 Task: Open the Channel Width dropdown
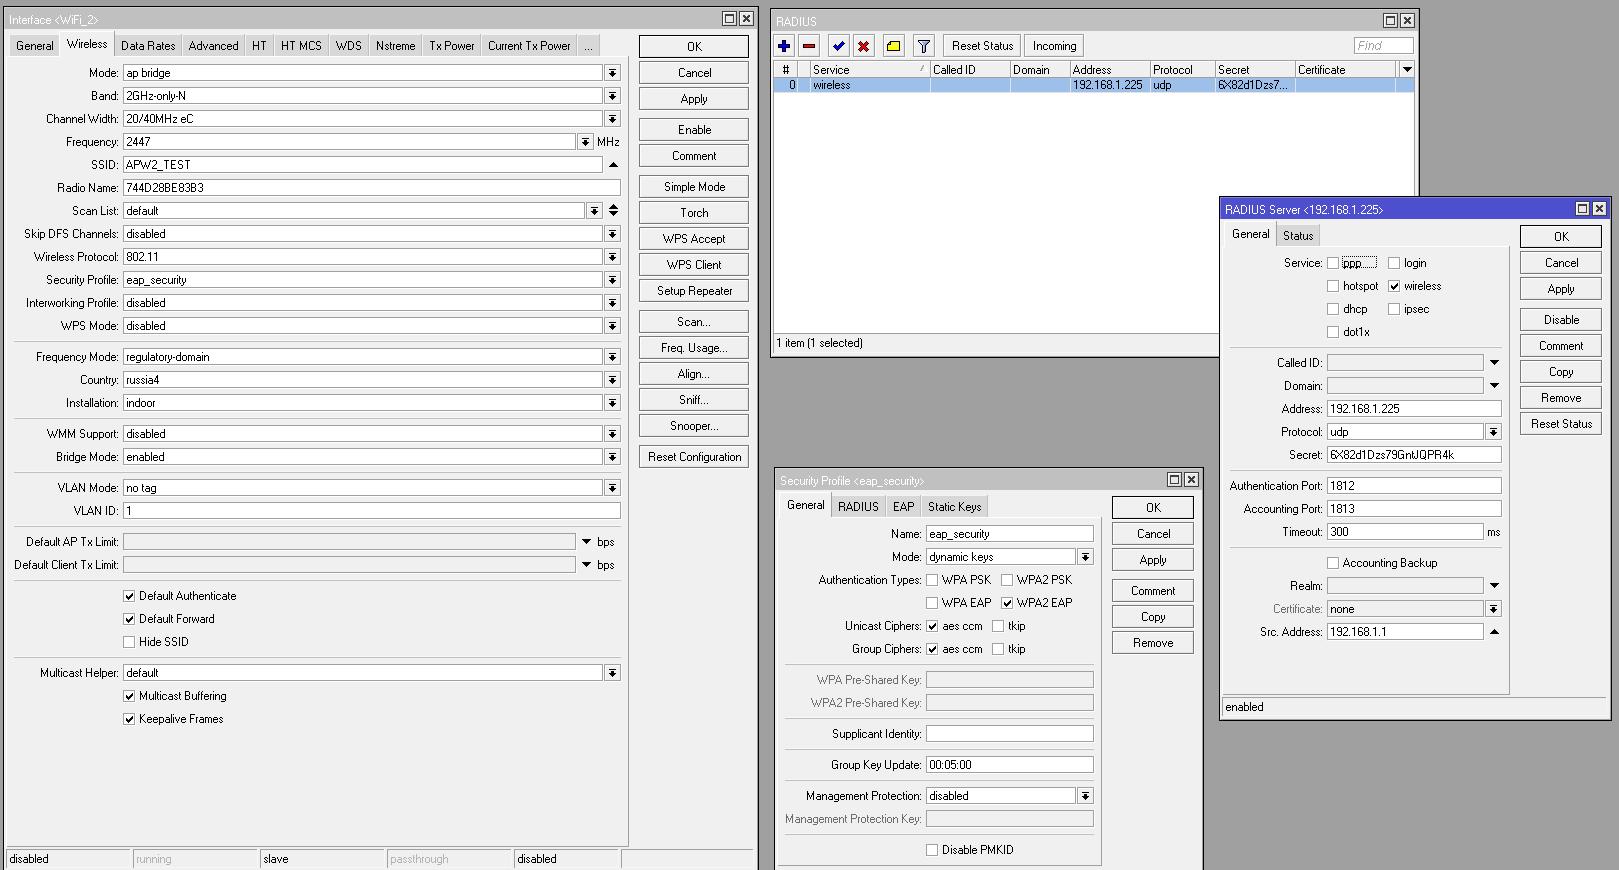click(x=613, y=119)
